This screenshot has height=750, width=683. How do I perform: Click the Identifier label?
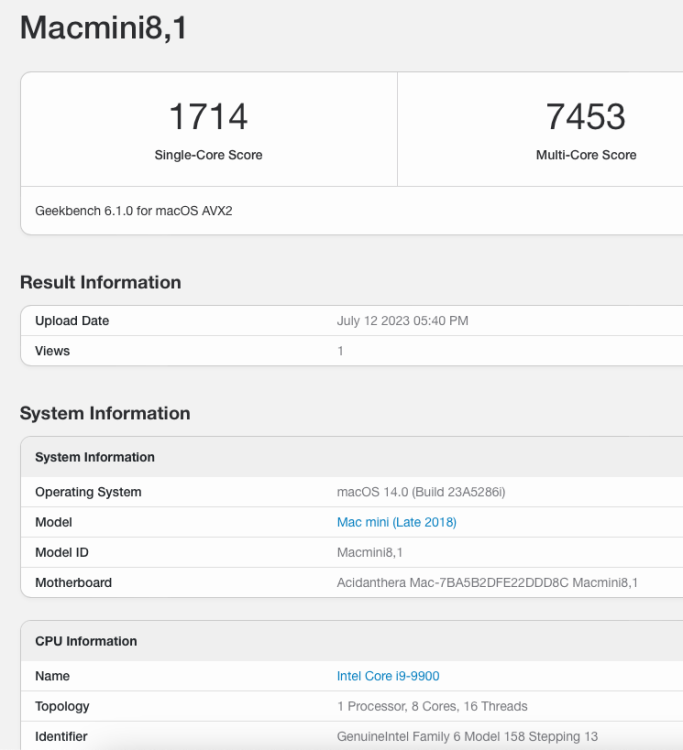(61, 737)
